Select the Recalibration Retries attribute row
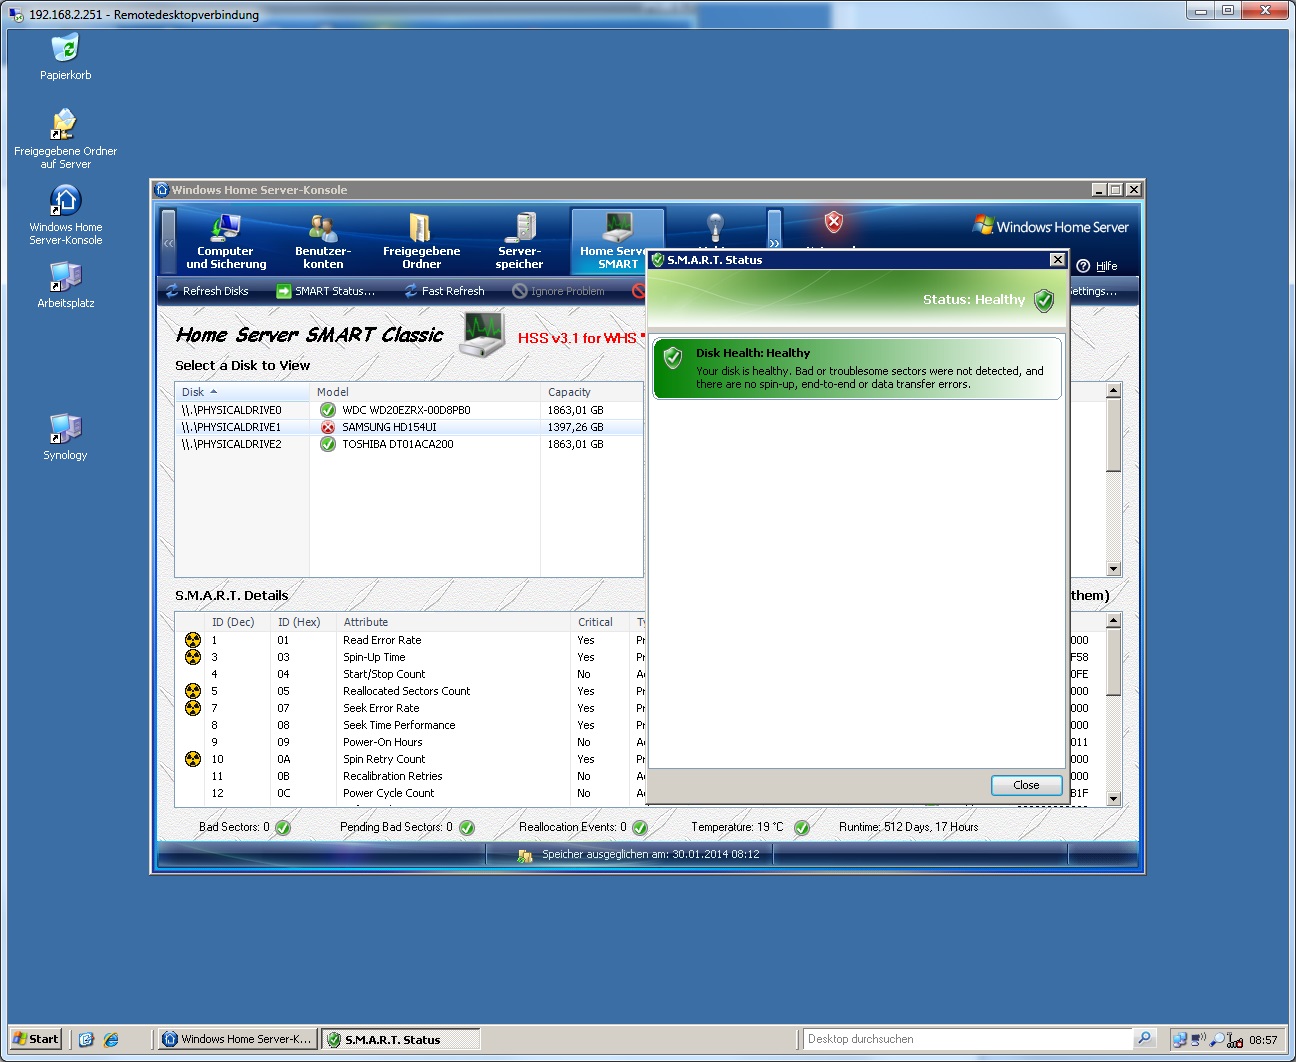The height and width of the screenshot is (1062, 1296). (x=410, y=776)
